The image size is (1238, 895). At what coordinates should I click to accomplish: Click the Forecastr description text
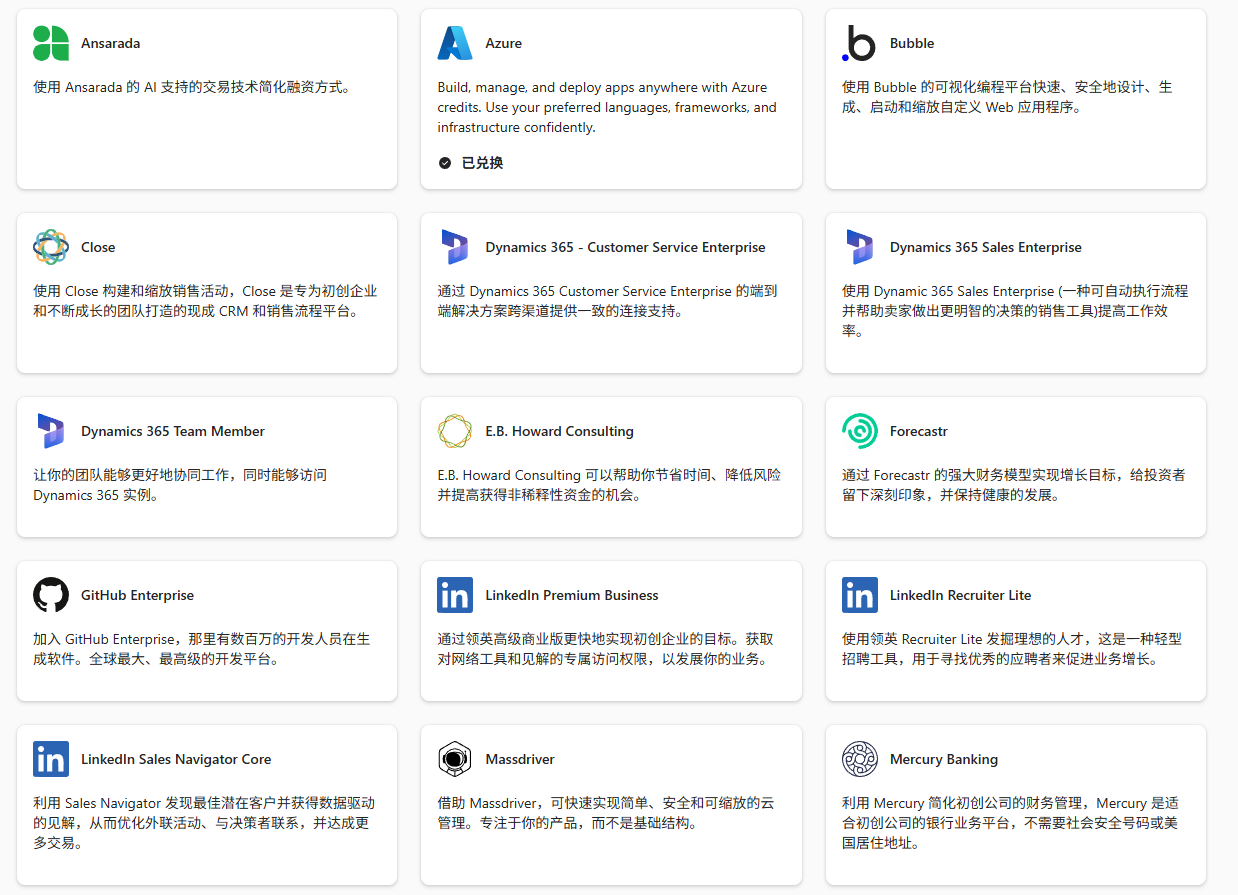[x=1014, y=485]
